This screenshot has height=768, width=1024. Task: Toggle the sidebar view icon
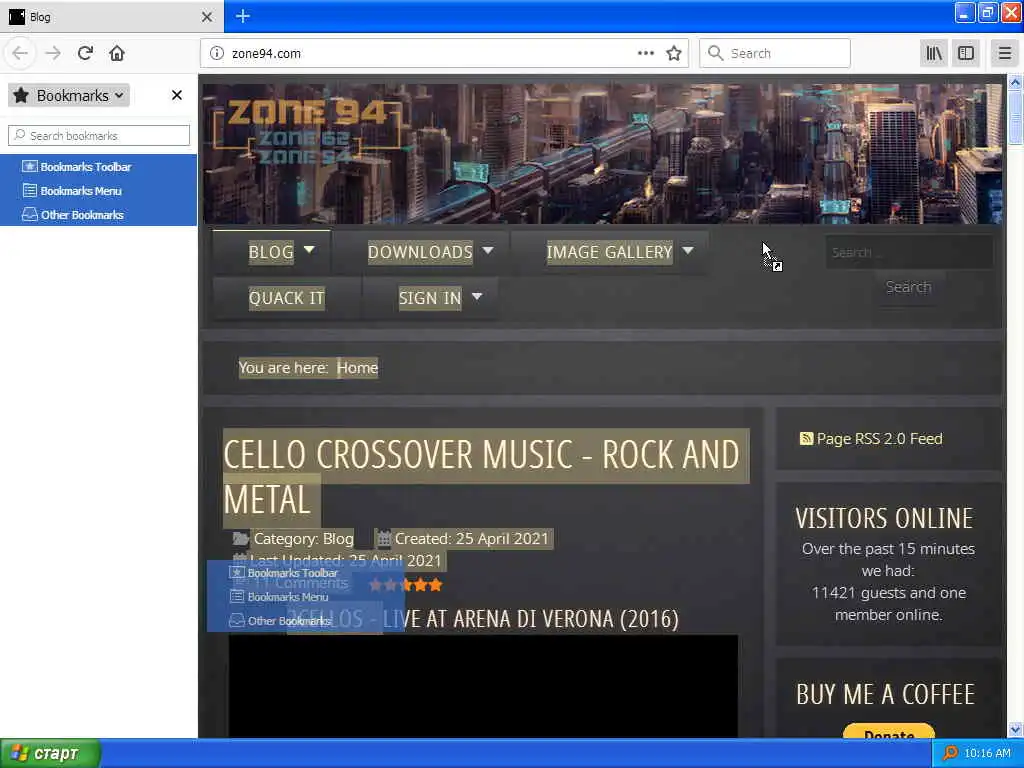(966, 54)
